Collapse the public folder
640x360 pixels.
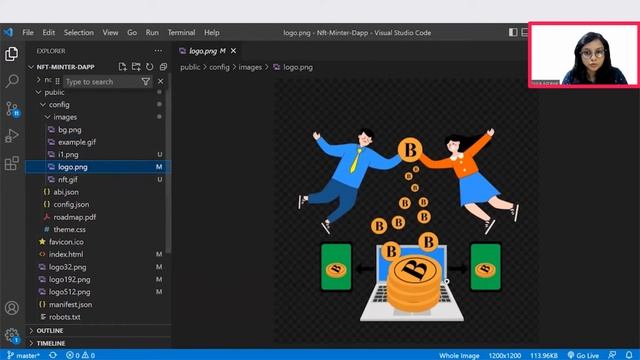pyautogui.click(x=54, y=92)
